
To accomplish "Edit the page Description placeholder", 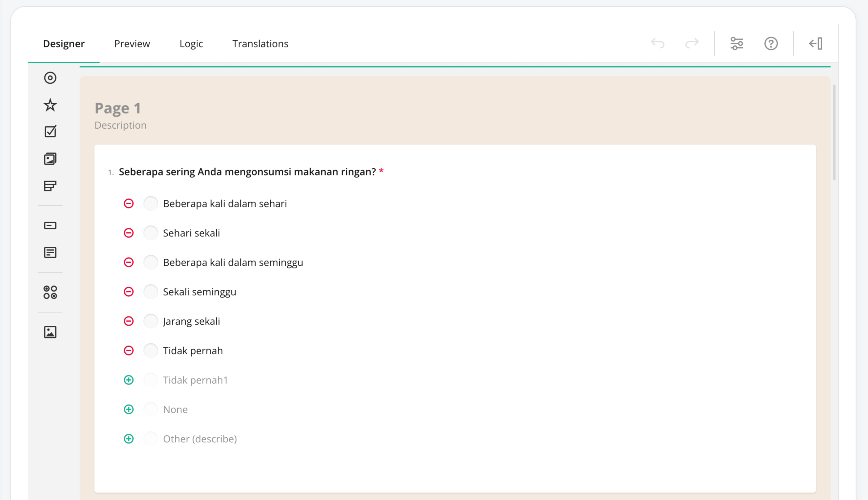I will coord(120,126).
